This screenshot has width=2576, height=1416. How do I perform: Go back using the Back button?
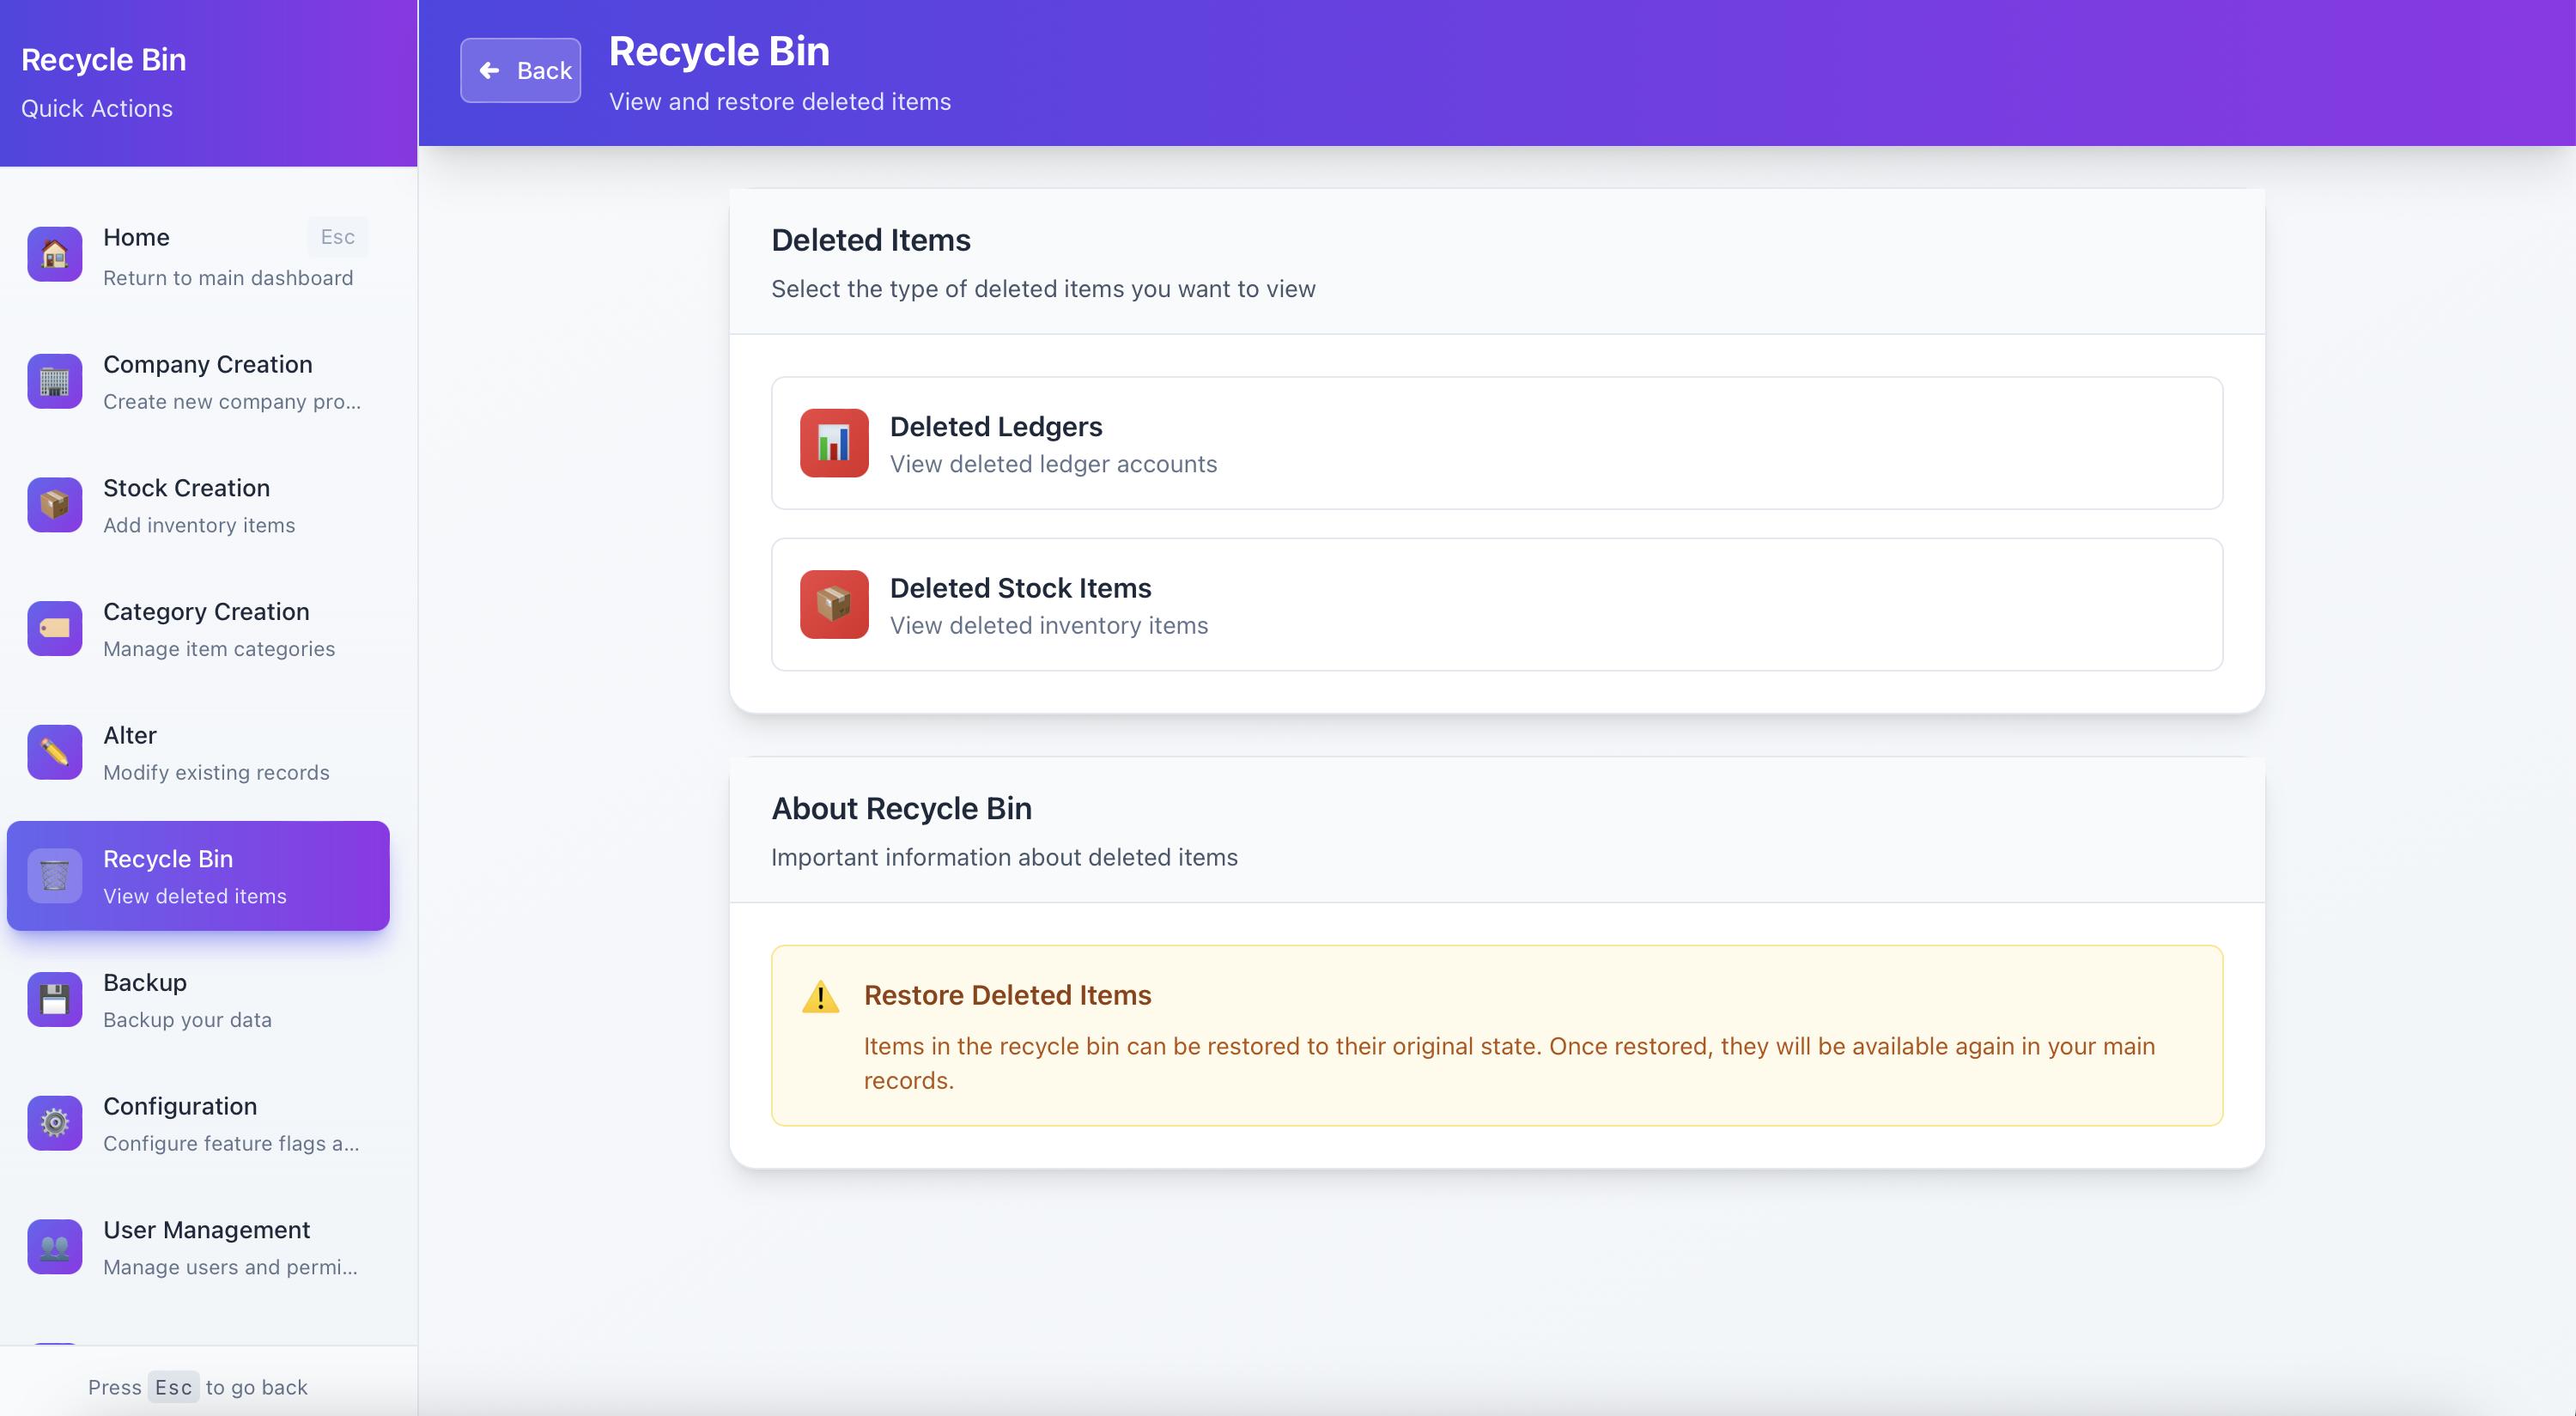coord(520,70)
